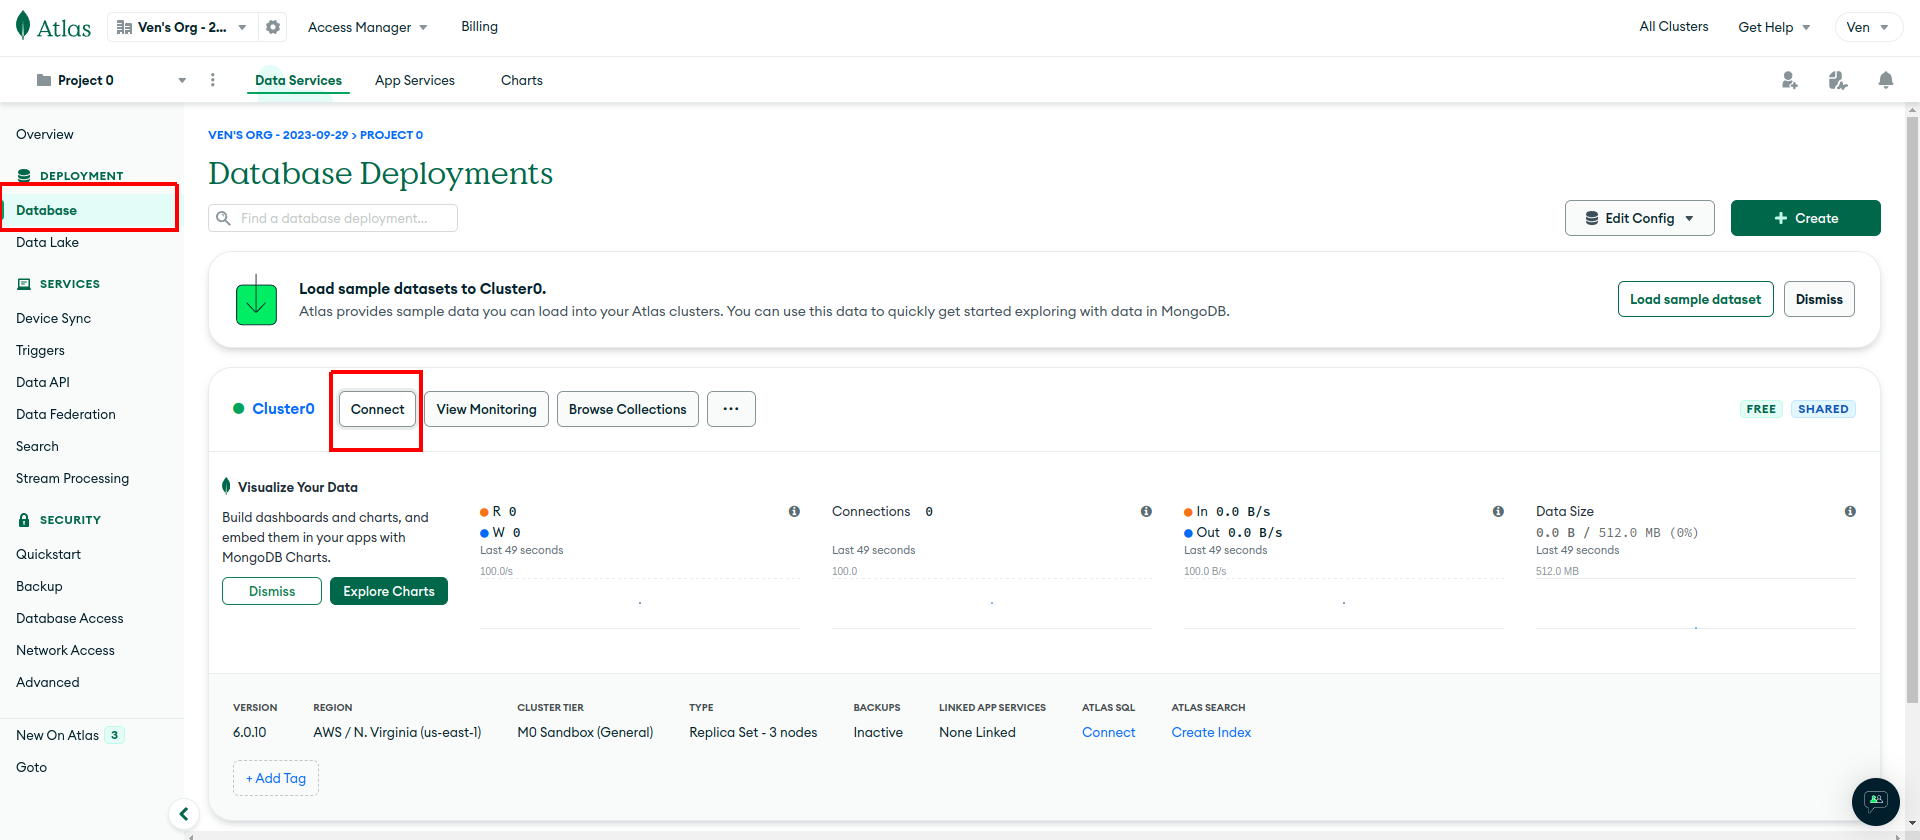This screenshot has width=1920, height=840.
Task: Open Quickstart under Security
Action: click(48, 554)
